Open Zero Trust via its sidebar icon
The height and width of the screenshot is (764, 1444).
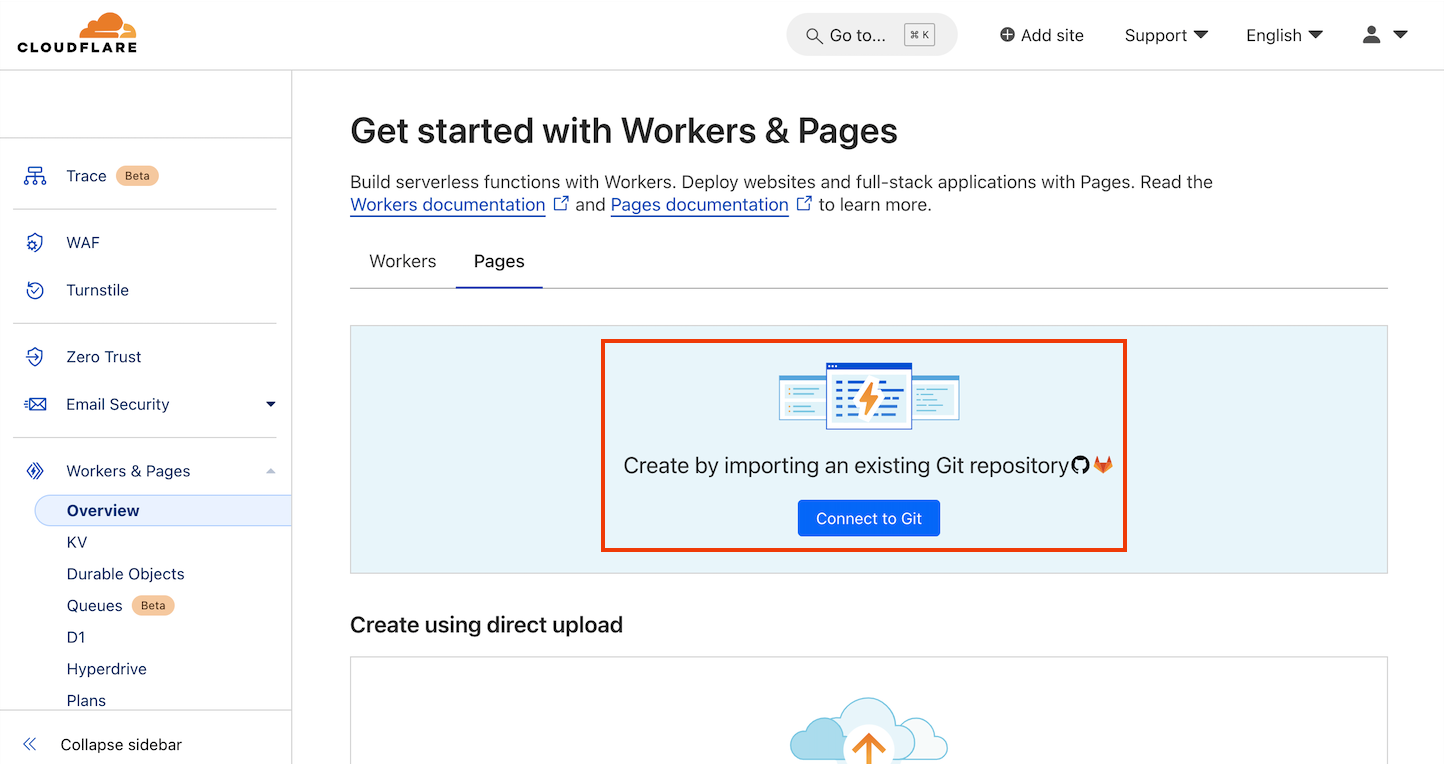point(34,356)
